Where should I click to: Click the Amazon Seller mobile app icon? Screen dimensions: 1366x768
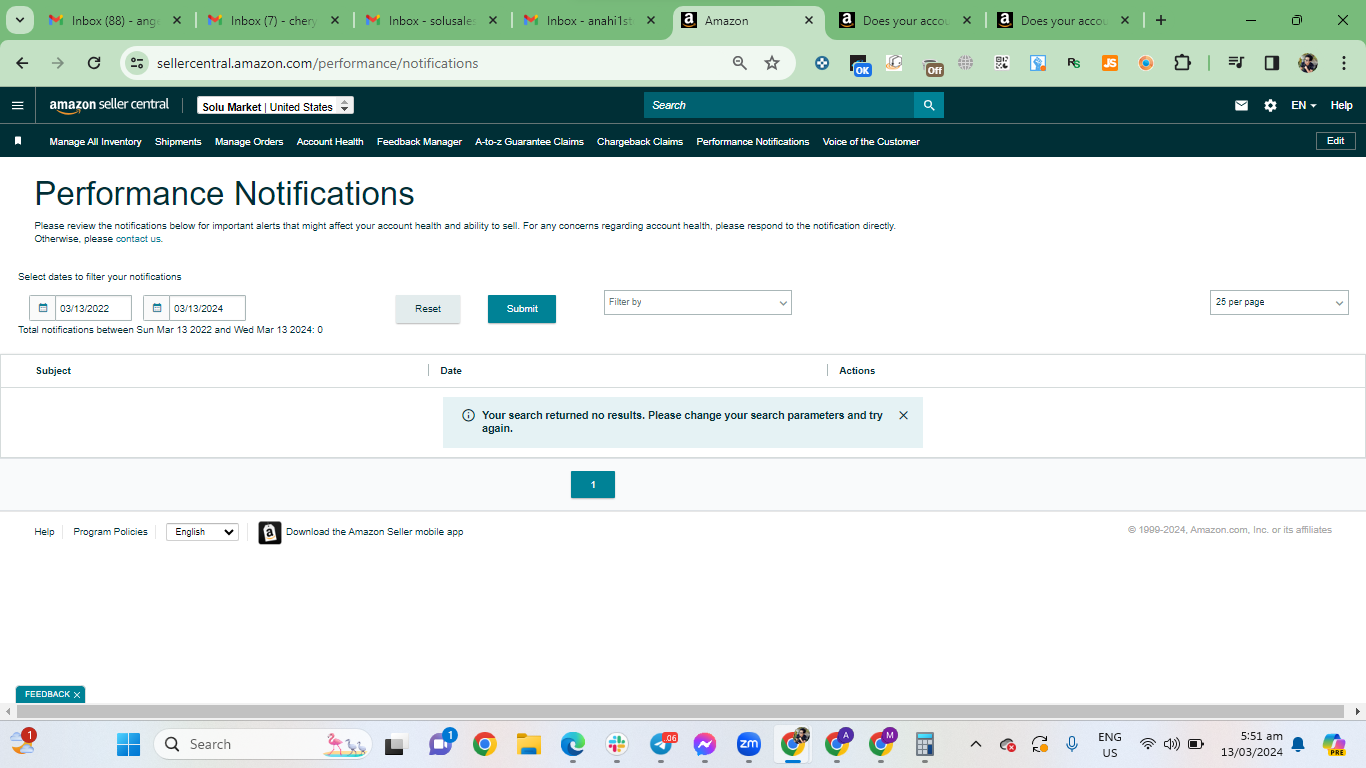click(270, 532)
